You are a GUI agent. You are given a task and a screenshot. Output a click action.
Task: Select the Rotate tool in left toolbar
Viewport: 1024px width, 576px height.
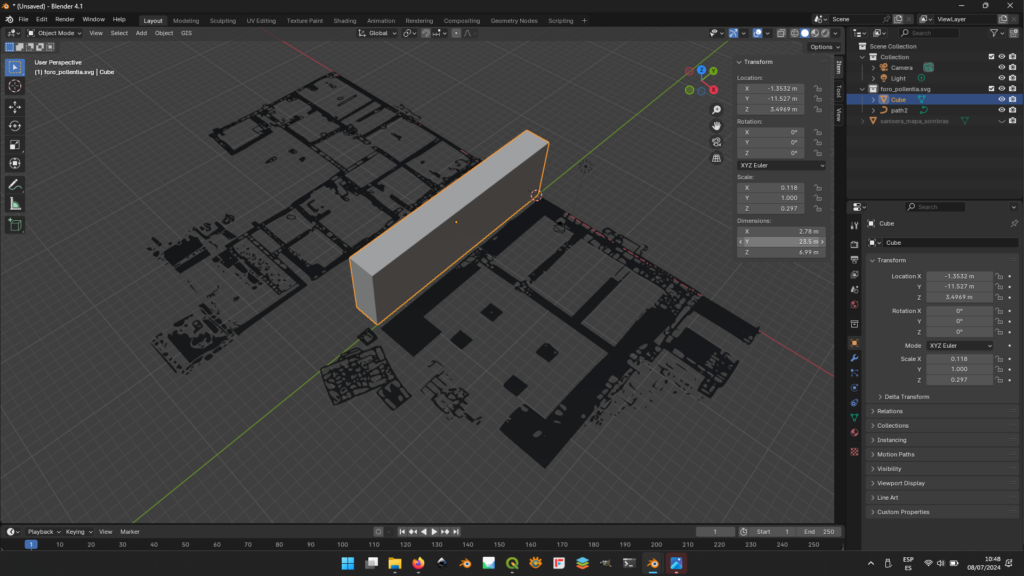click(15, 125)
